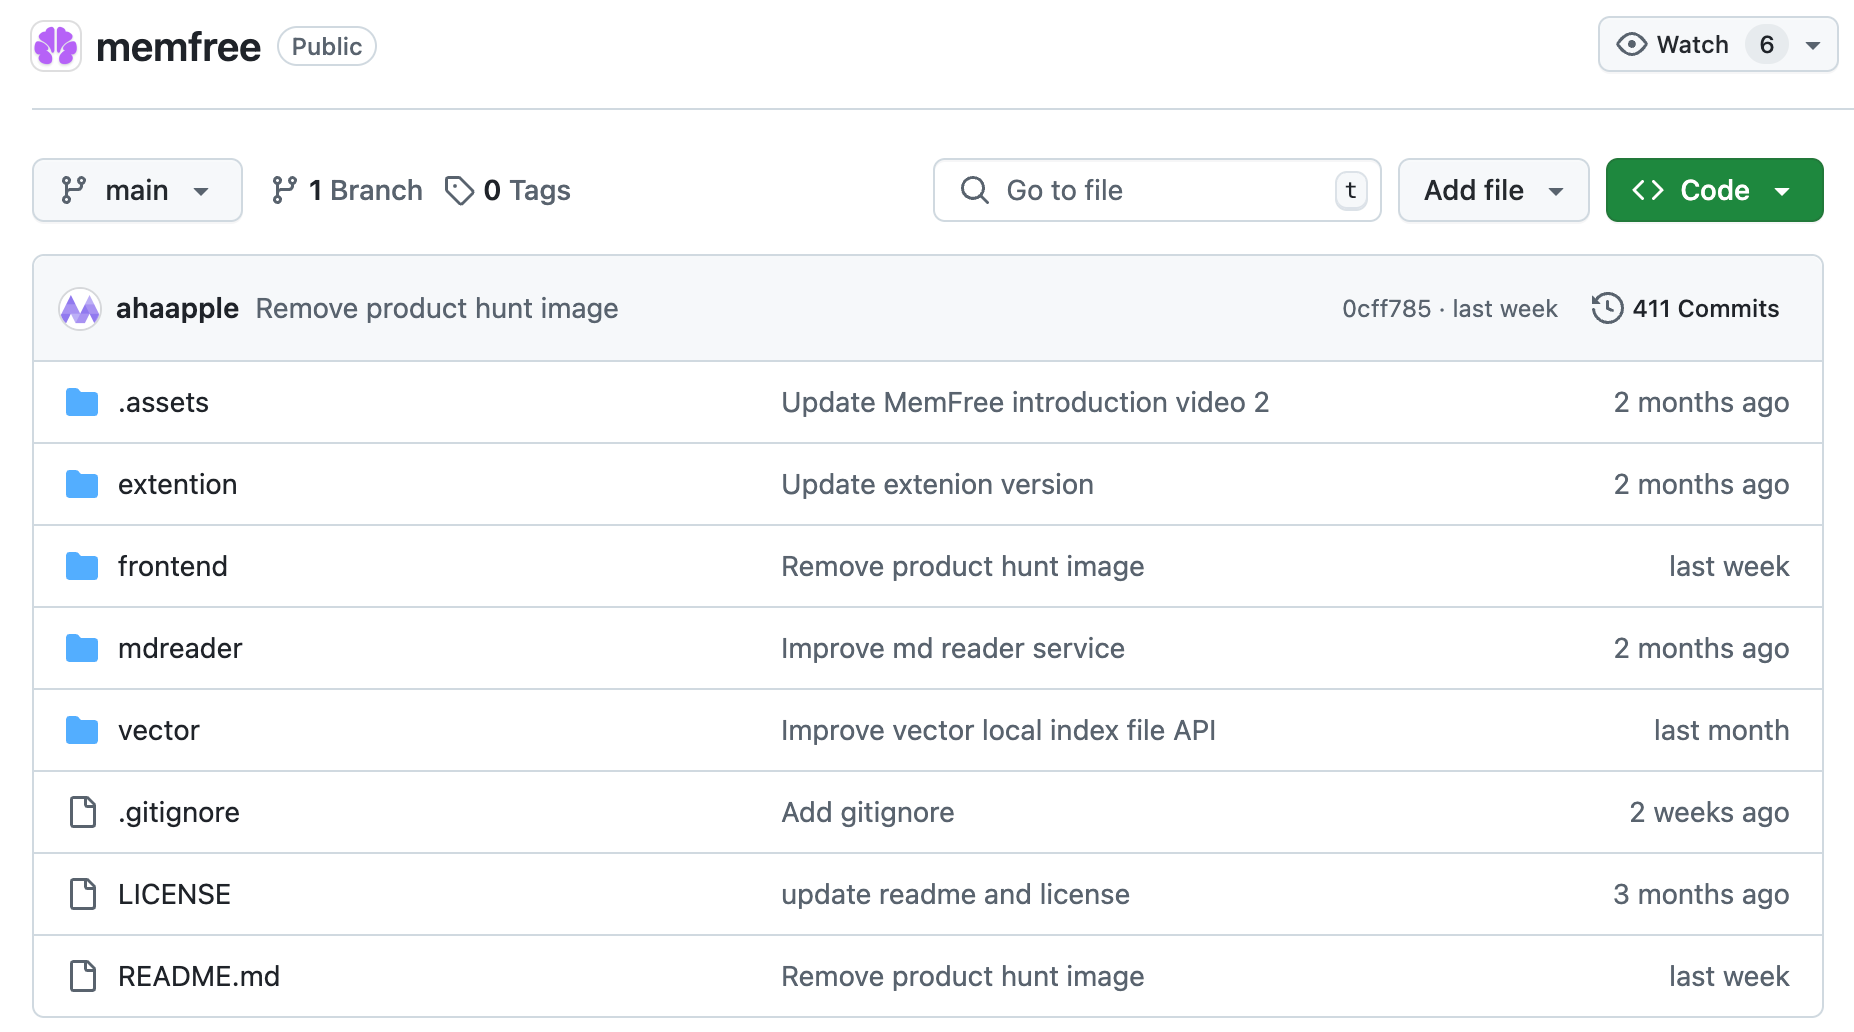This screenshot has width=1854, height=1032.
Task: Open the LICENSE file
Action: point(174,894)
